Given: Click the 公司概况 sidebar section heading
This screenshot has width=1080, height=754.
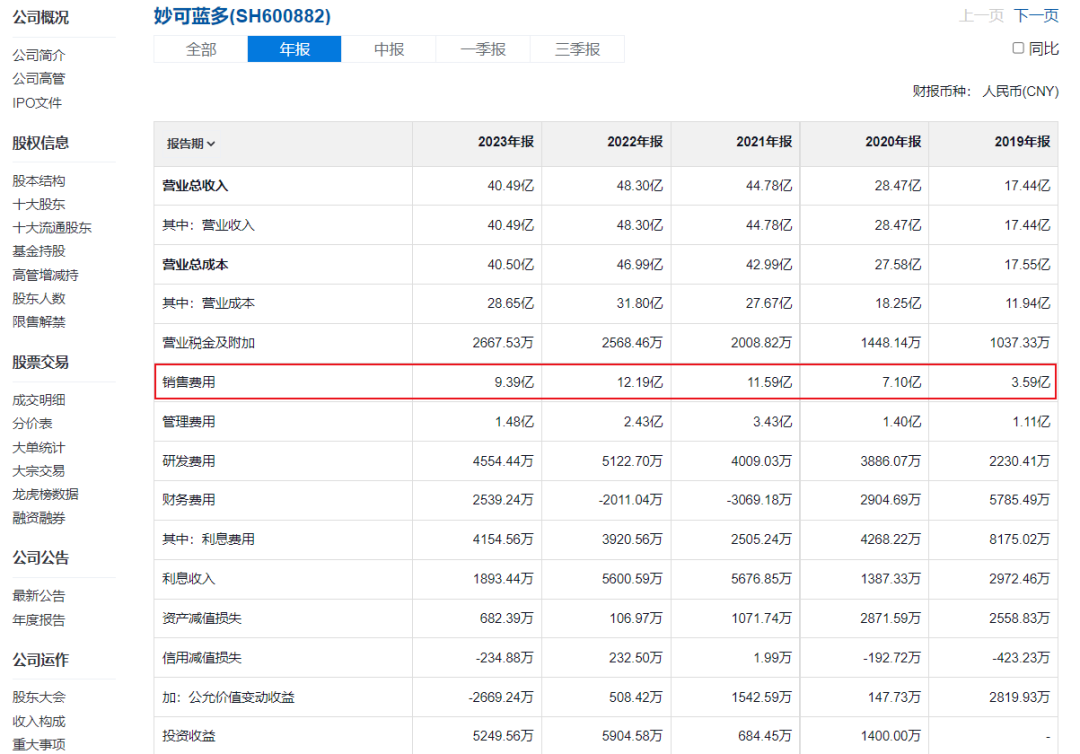Looking at the screenshot, I should [41, 17].
